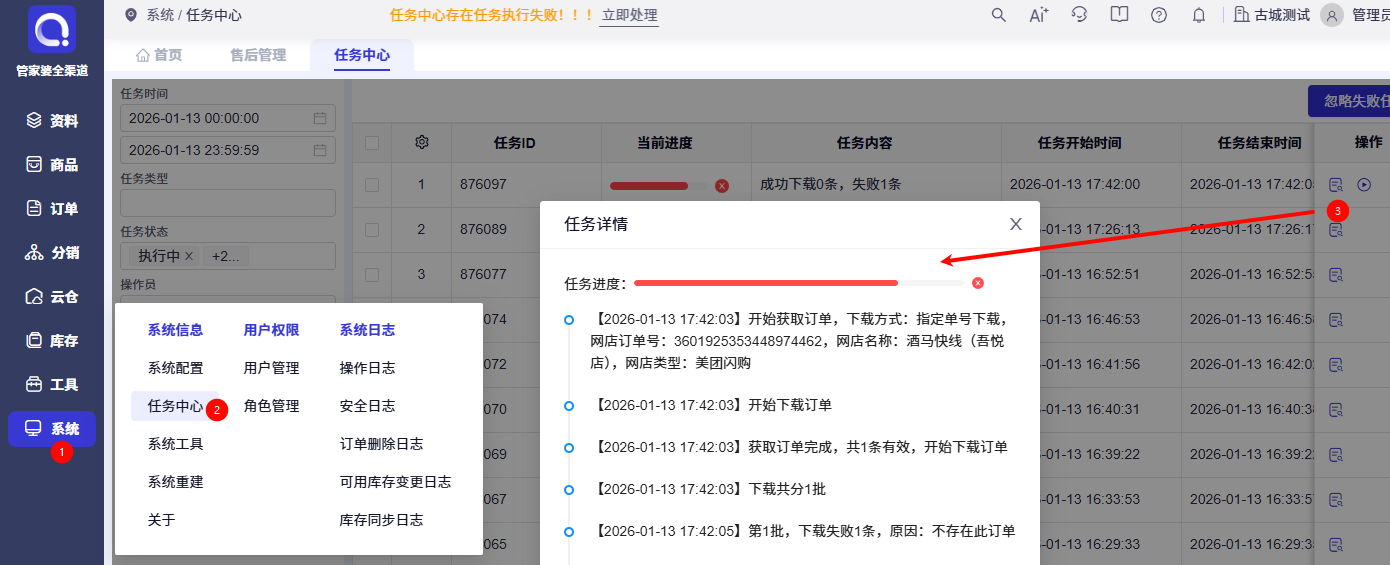
Task: Open the 任务状态 multi-select dropdown
Action: point(227,256)
